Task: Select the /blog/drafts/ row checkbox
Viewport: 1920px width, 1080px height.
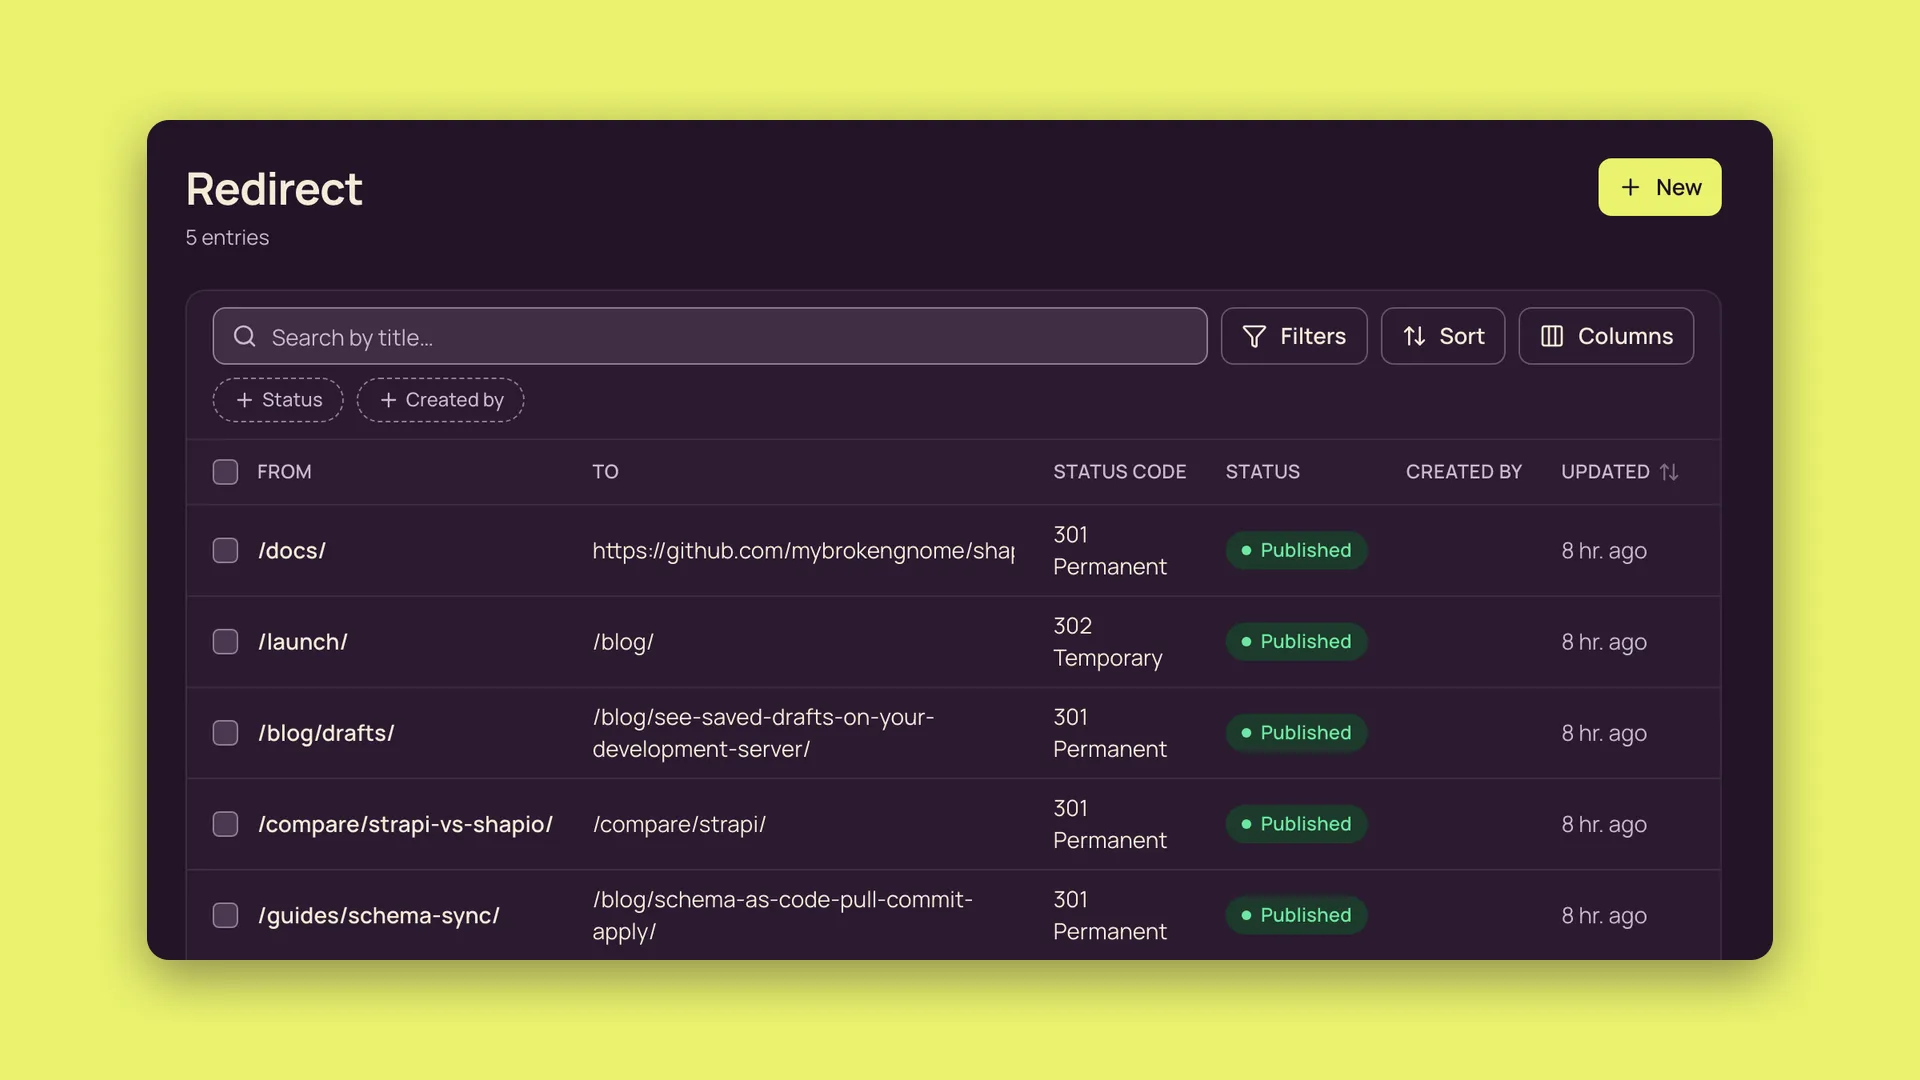Action: coord(225,733)
